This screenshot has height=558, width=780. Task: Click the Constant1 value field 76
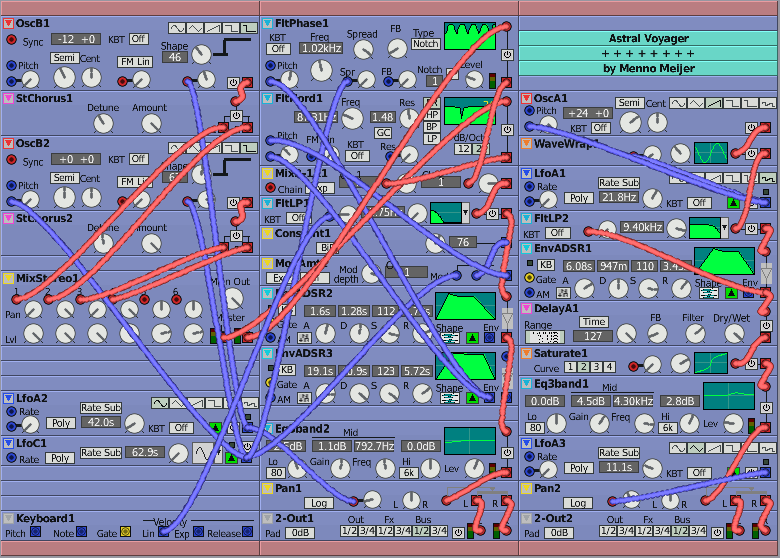pyautogui.click(x=463, y=242)
